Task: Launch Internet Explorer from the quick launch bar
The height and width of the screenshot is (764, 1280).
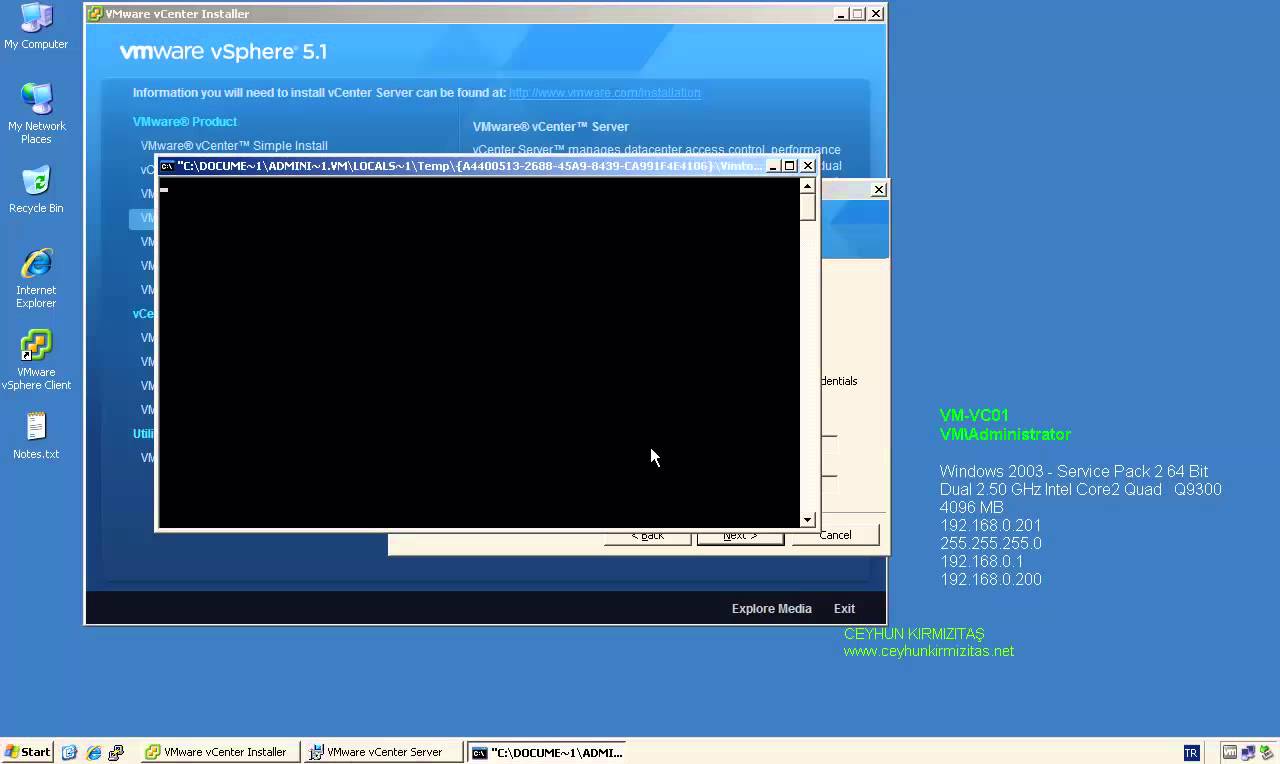Action: pyautogui.click(x=94, y=752)
